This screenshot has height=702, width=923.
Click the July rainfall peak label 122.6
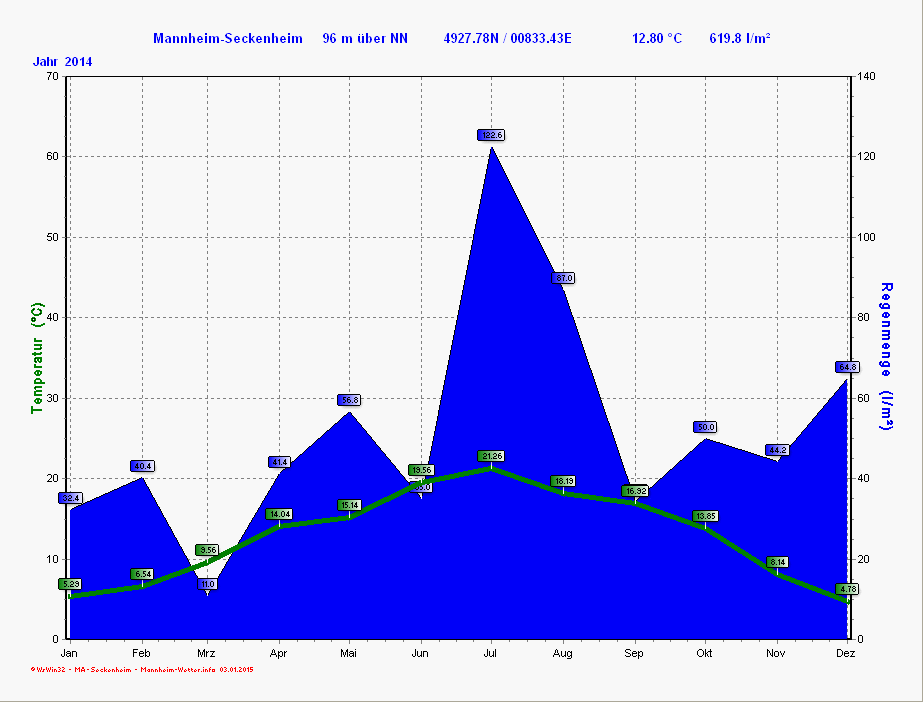click(x=492, y=135)
